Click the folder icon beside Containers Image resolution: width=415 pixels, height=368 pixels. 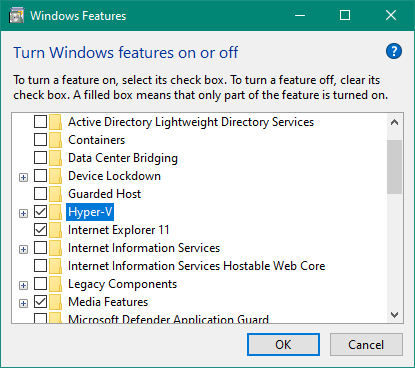tap(55, 140)
